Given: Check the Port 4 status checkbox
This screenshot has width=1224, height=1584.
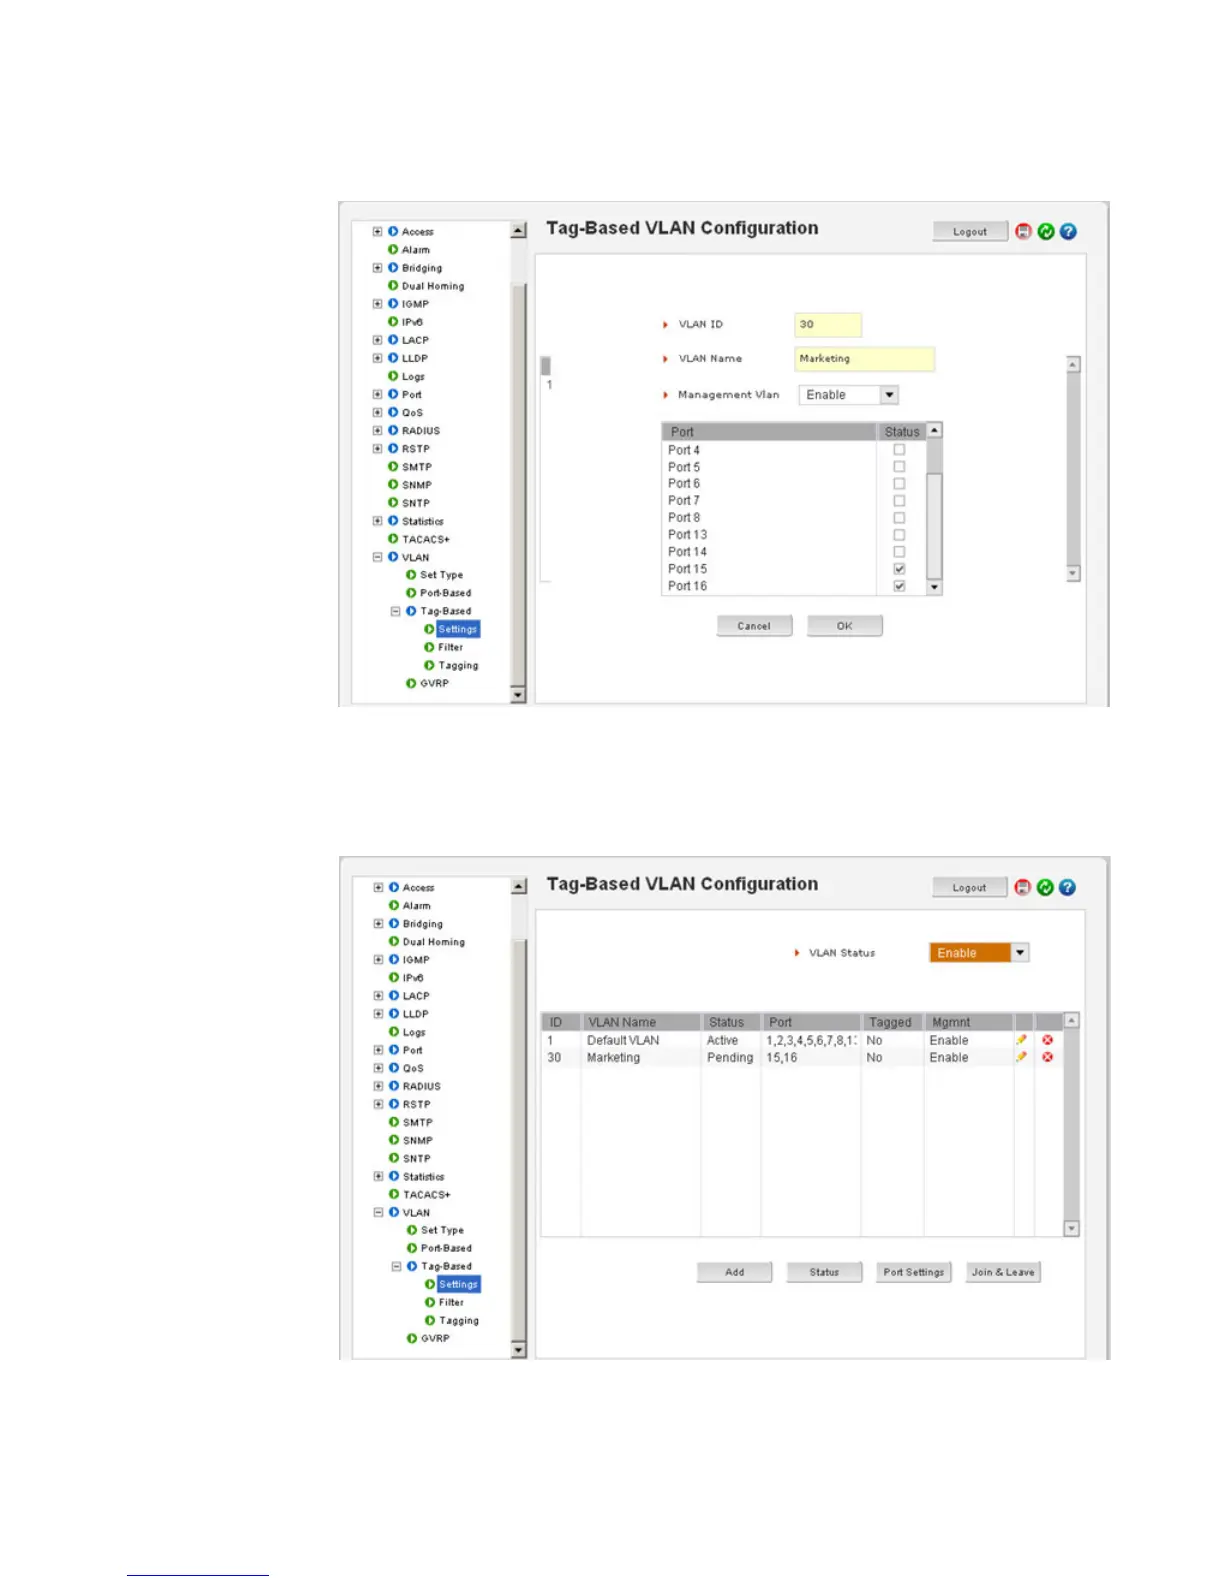Looking at the screenshot, I should pos(899,450).
